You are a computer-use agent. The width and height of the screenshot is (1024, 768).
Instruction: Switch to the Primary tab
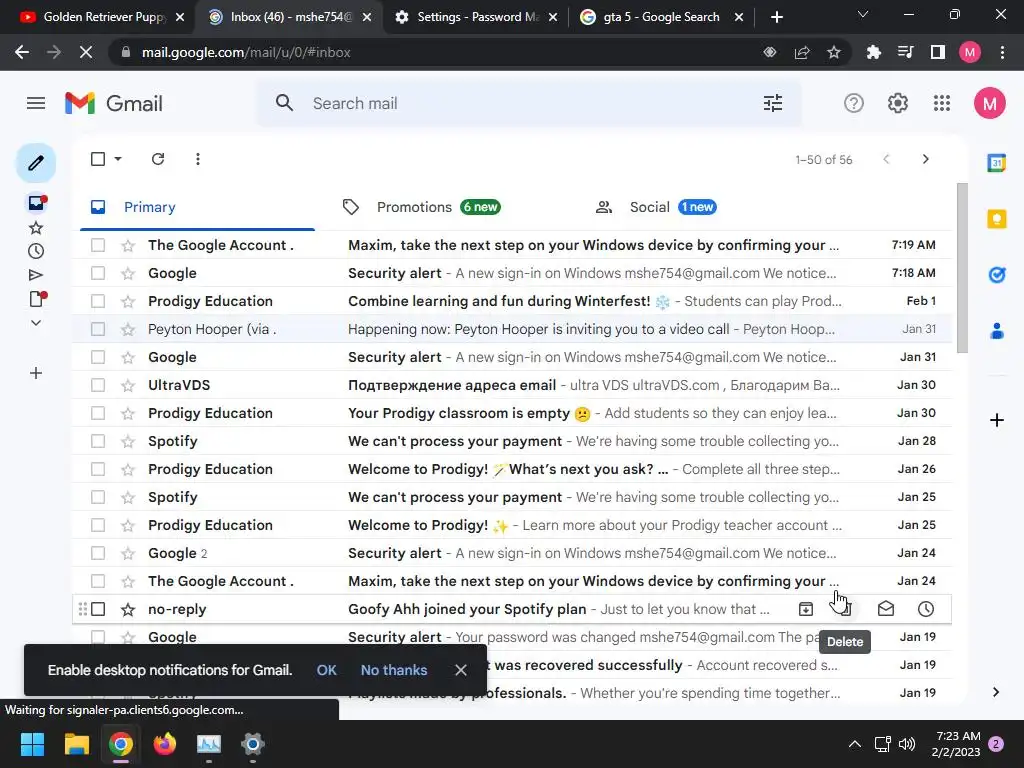pyautogui.click(x=197, y=208)
